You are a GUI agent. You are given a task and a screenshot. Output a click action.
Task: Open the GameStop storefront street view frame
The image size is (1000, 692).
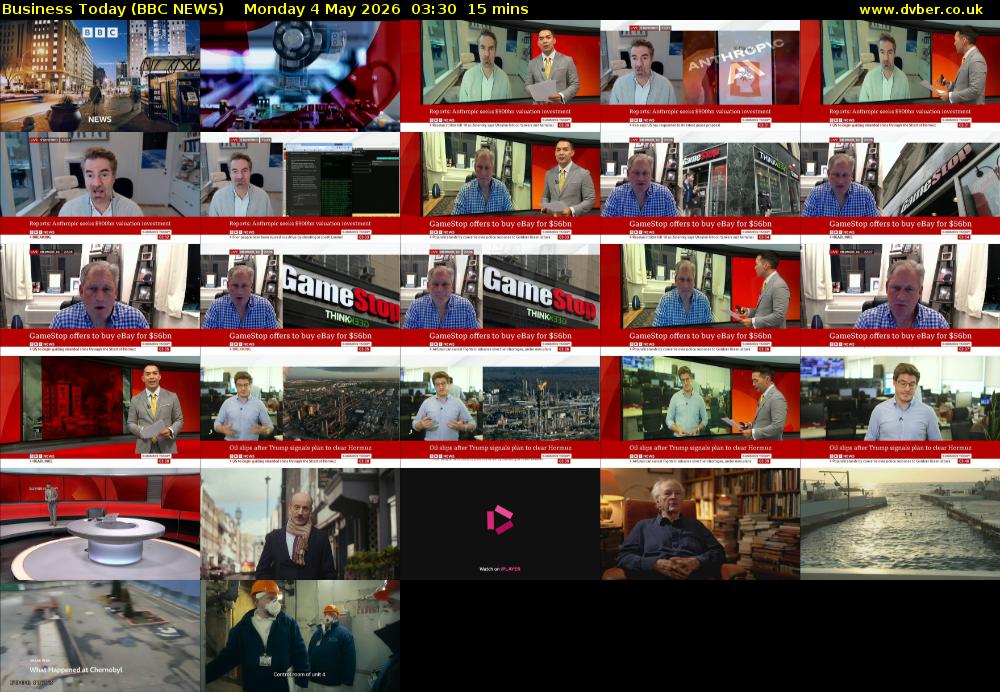click(700, 188)
